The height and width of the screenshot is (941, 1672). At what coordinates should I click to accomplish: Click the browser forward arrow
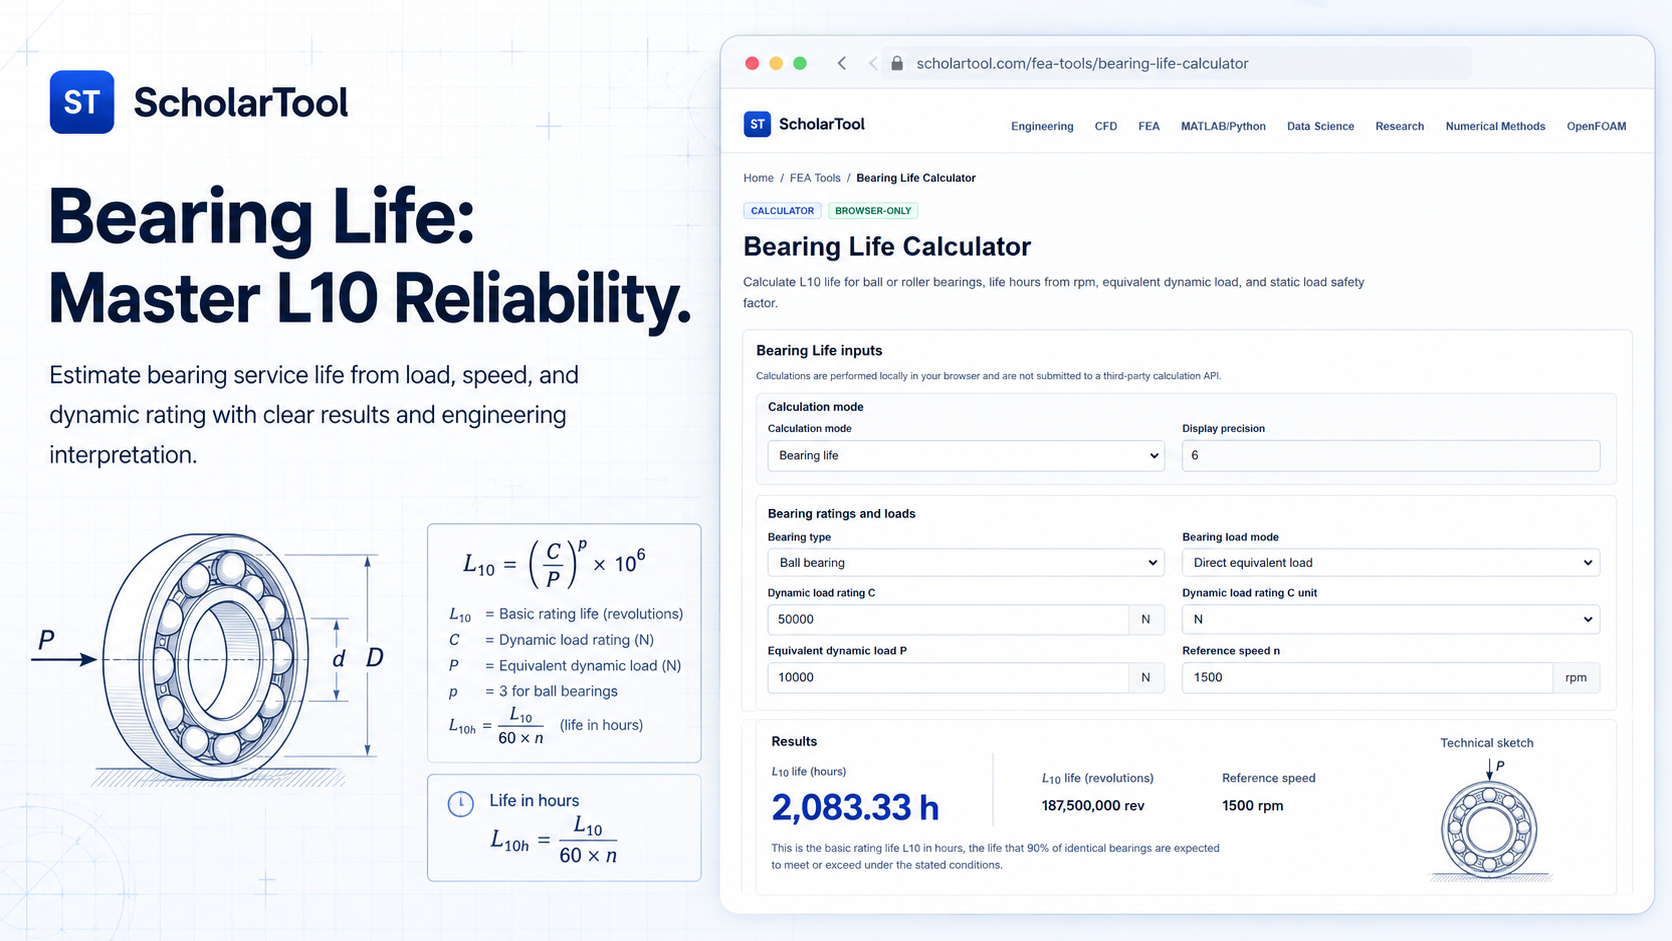[x=873, y=63]
